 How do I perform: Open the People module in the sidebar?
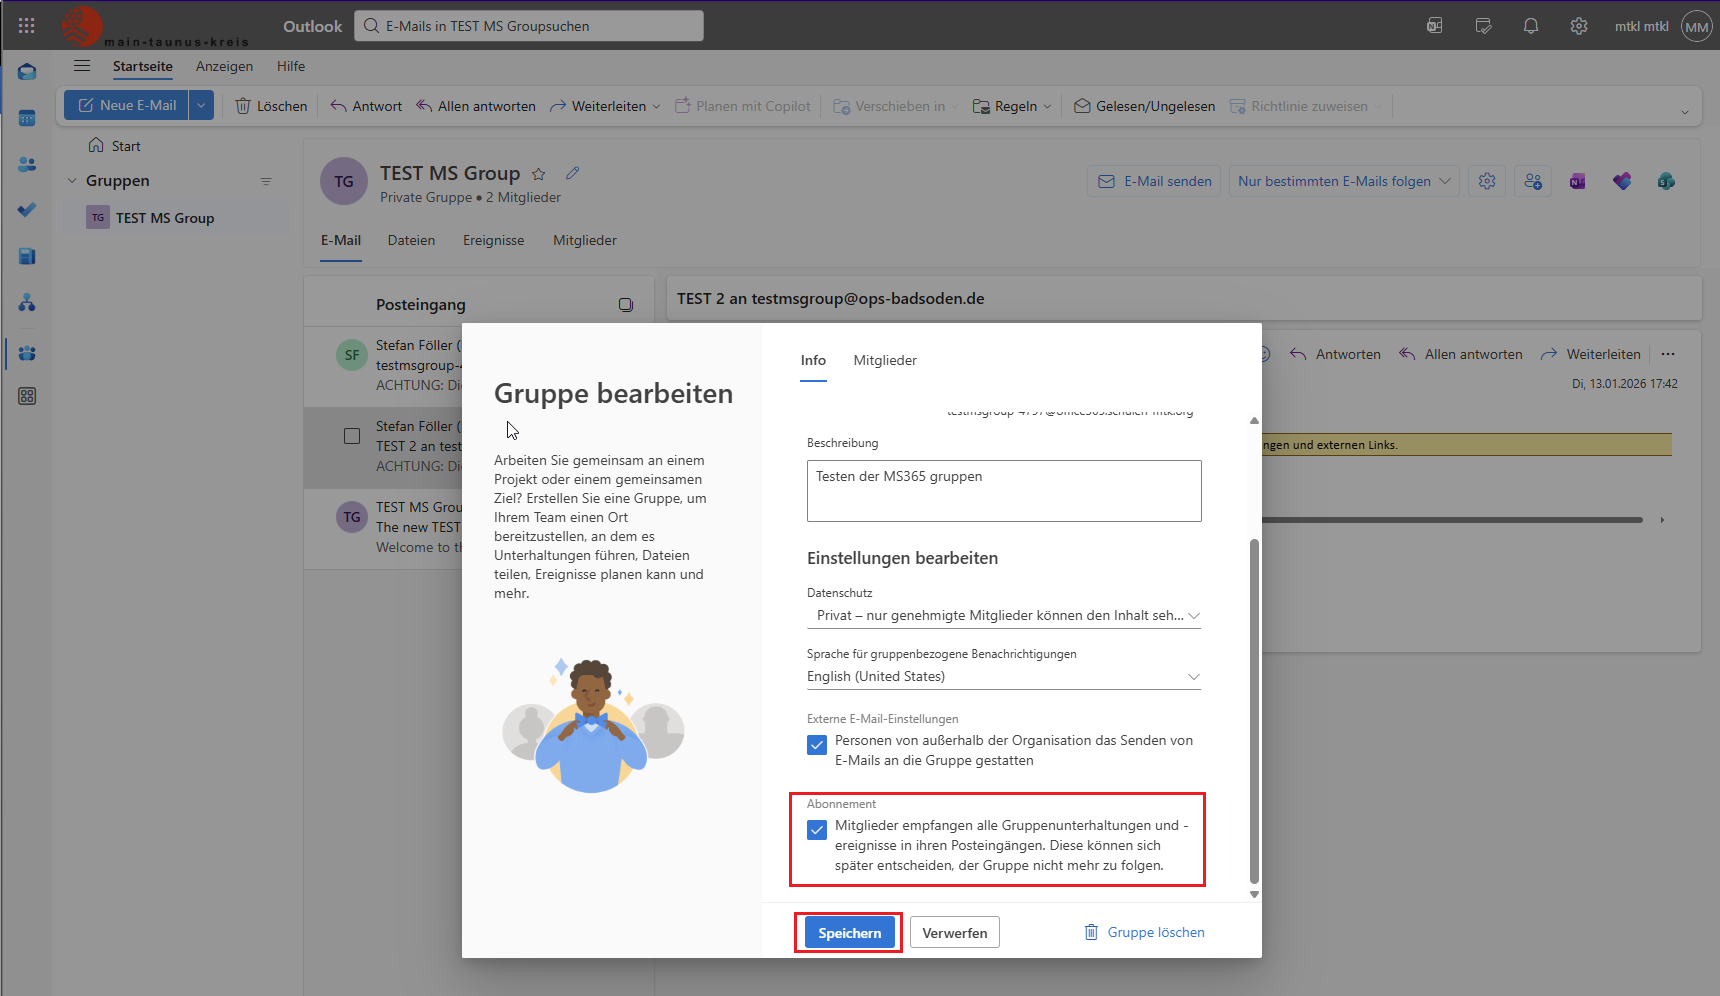[27, 163]
